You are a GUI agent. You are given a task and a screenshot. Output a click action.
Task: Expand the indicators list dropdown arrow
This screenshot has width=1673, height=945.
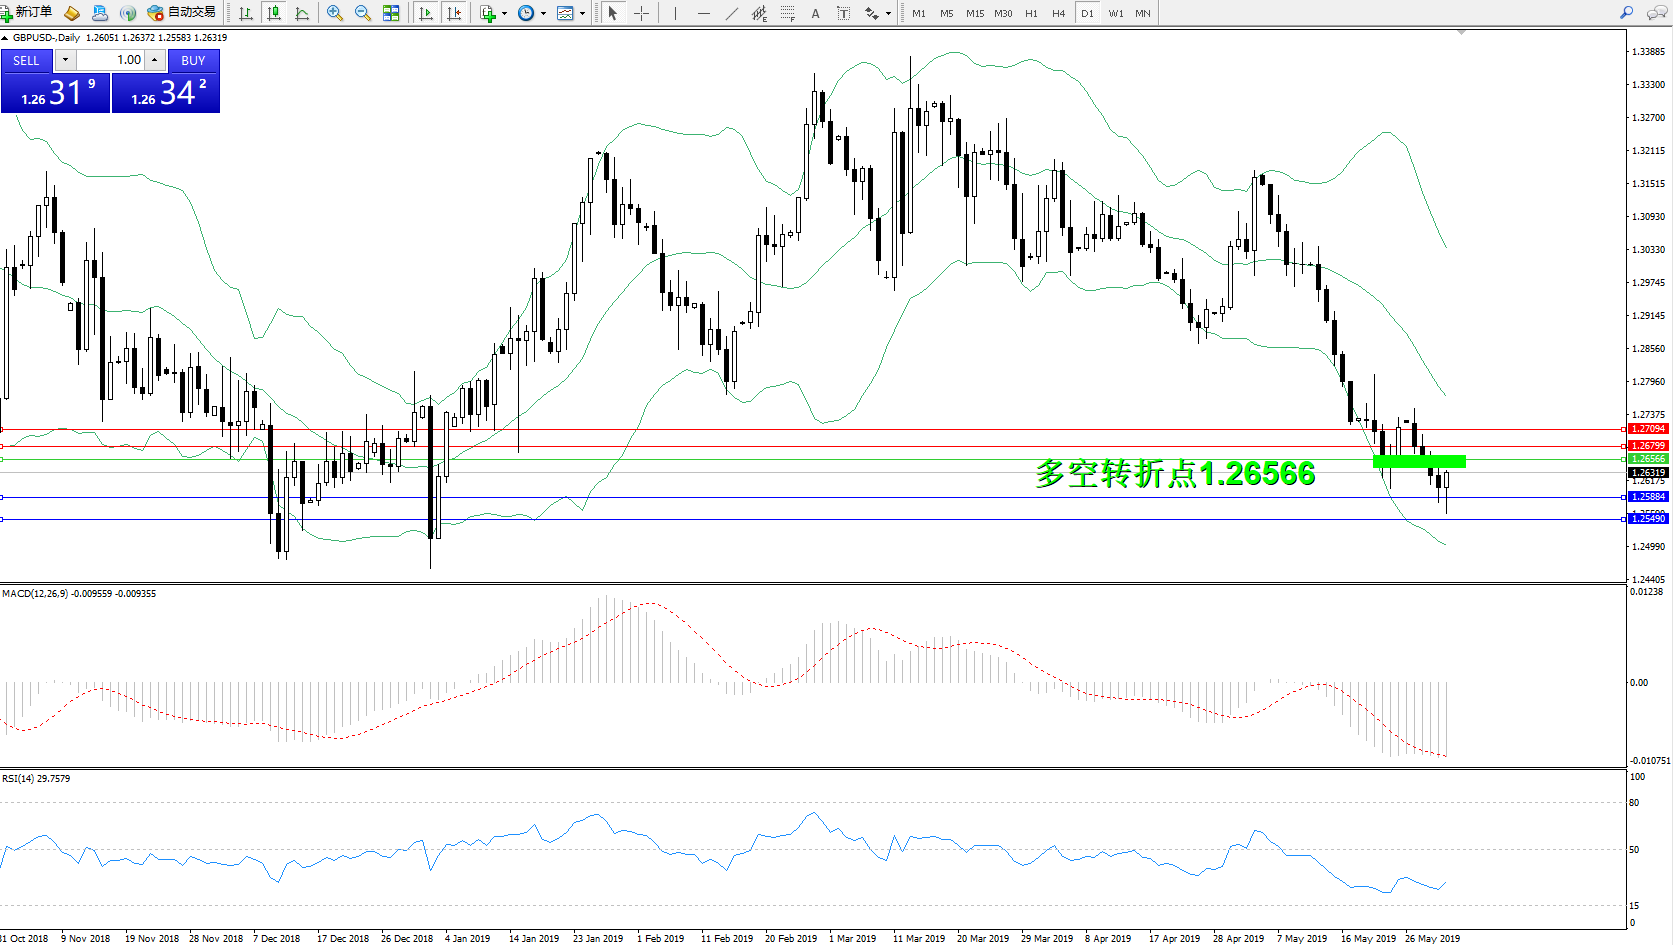tap(504, 14)
